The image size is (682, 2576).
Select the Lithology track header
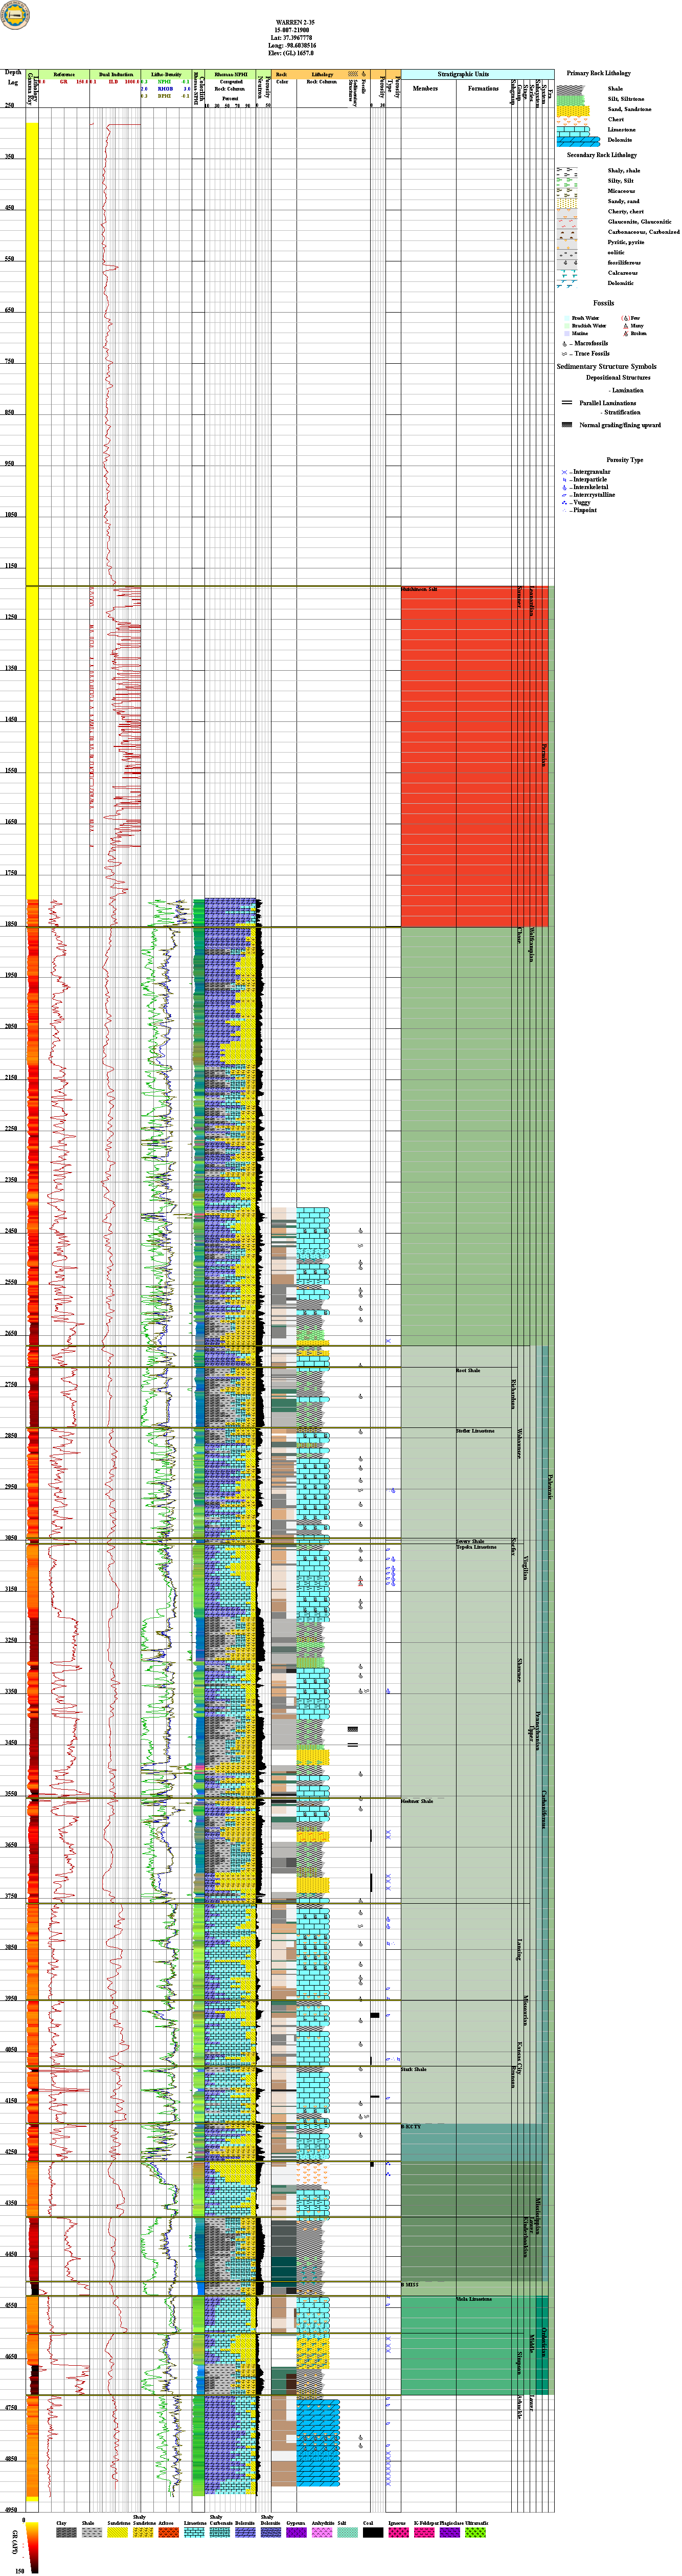322,74
